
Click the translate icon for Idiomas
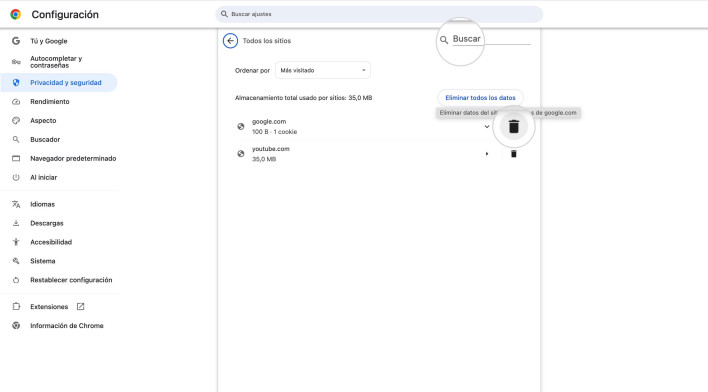click(16, 204)
